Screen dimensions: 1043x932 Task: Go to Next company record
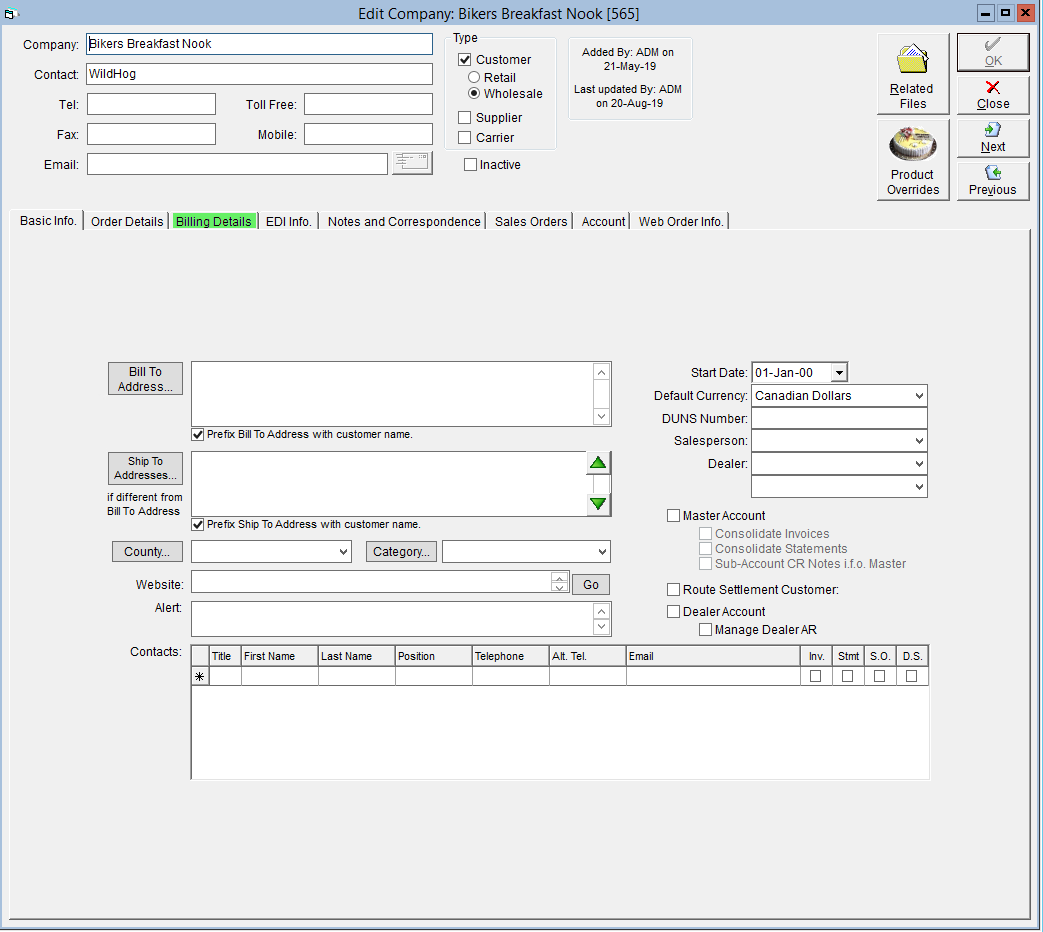[992, 138]
